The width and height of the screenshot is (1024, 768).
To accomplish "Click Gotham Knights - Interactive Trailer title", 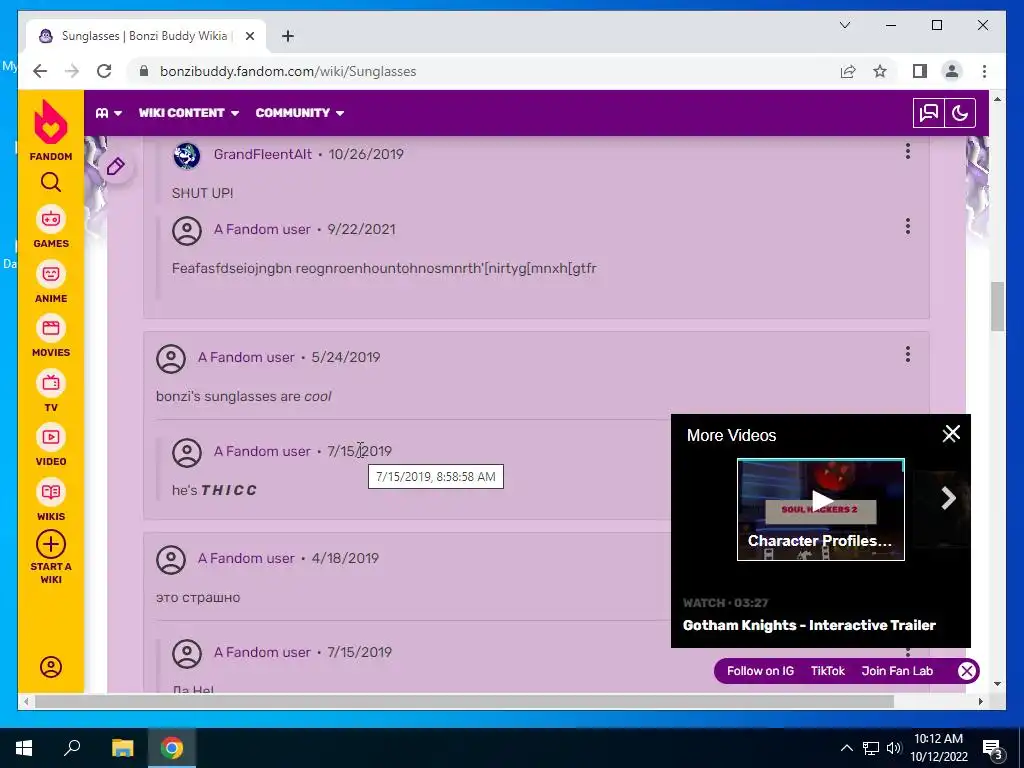I will pos(809,625).
